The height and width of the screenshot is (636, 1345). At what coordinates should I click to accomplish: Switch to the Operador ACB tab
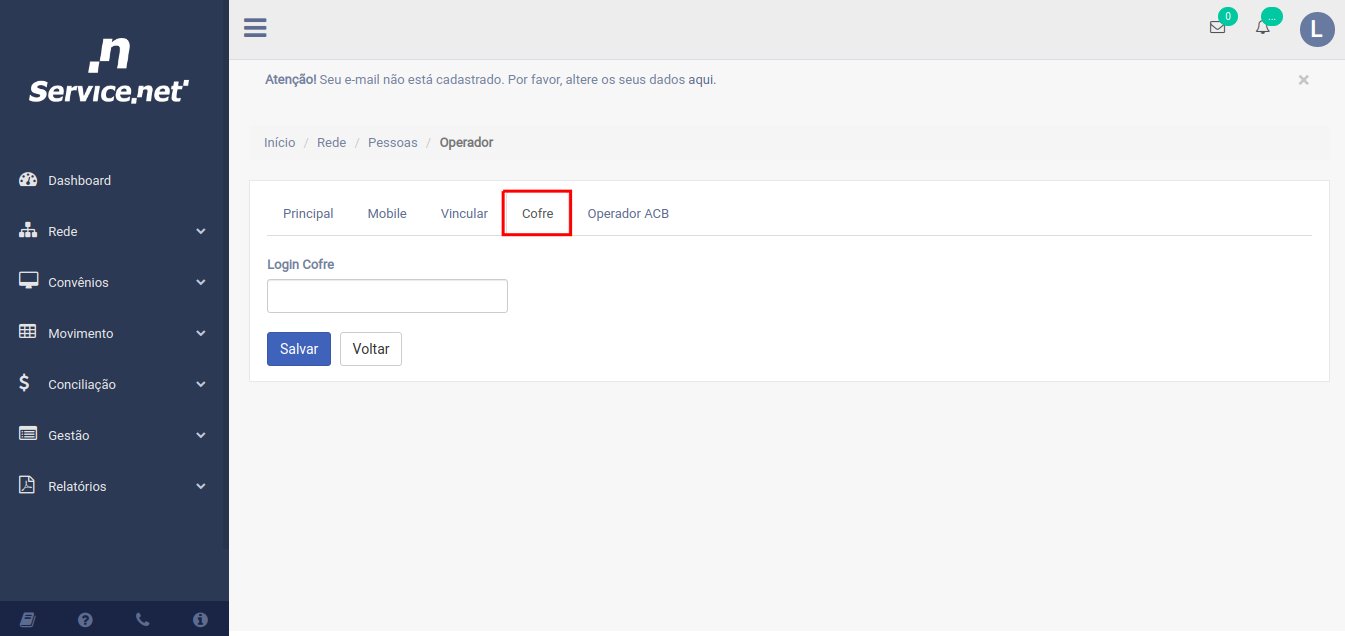click(628, 214)
